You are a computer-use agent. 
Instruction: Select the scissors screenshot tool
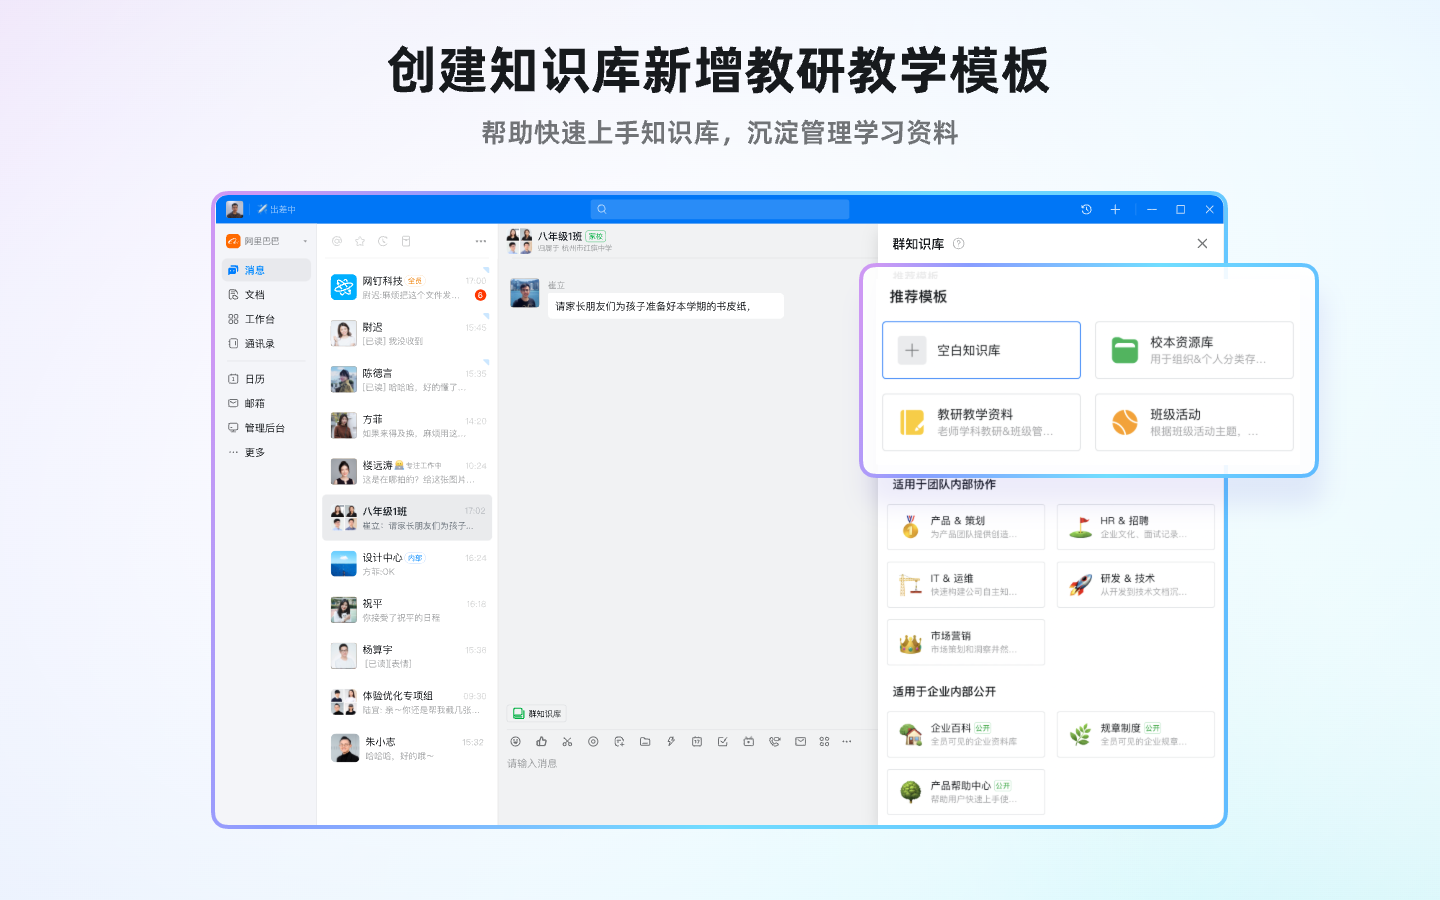tap(567, 741)
